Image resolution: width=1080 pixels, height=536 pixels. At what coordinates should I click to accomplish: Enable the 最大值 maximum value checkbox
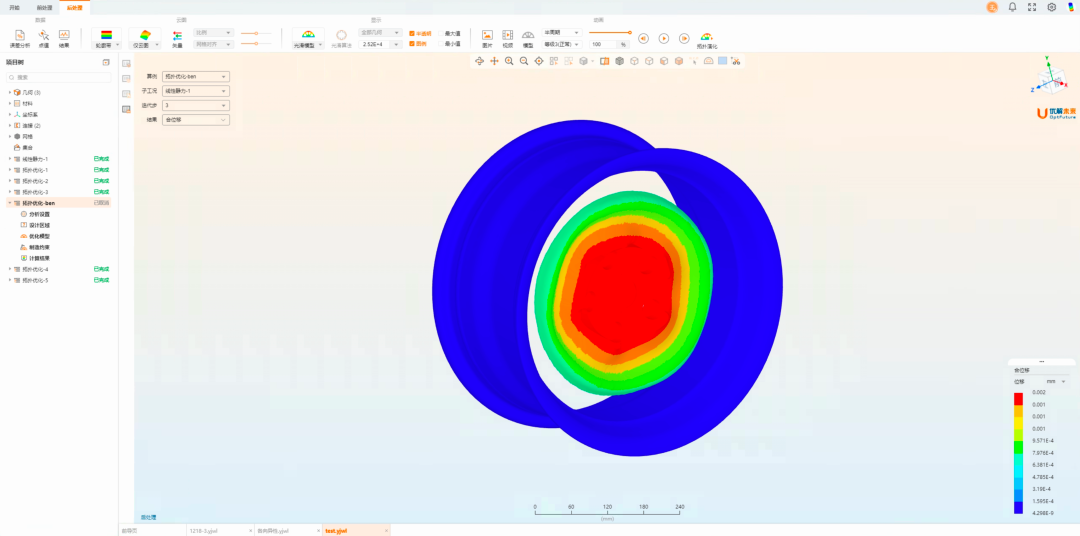441,33
